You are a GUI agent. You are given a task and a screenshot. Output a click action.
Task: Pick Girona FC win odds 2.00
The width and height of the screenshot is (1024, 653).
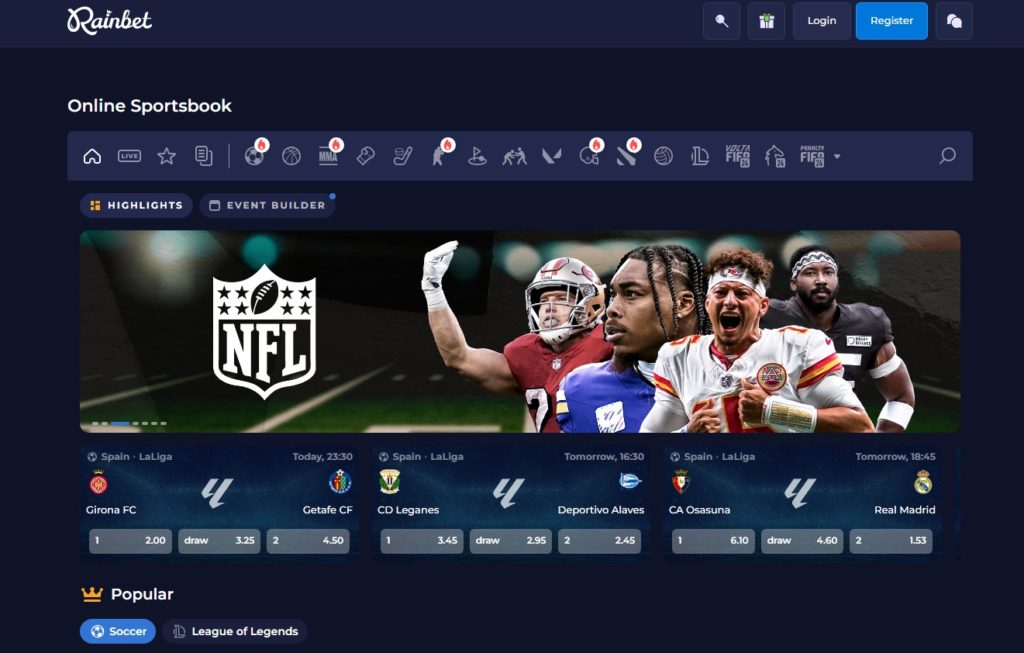130,541
